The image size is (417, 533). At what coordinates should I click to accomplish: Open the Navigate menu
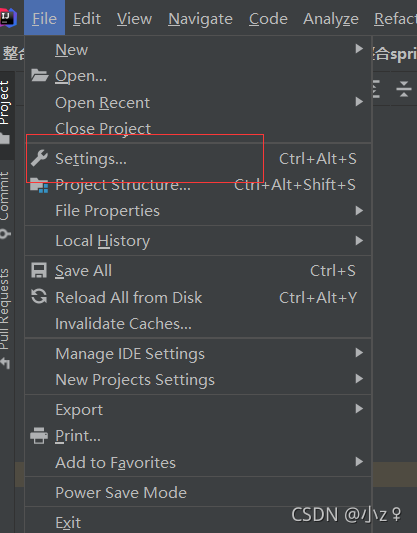coord(201,19)
